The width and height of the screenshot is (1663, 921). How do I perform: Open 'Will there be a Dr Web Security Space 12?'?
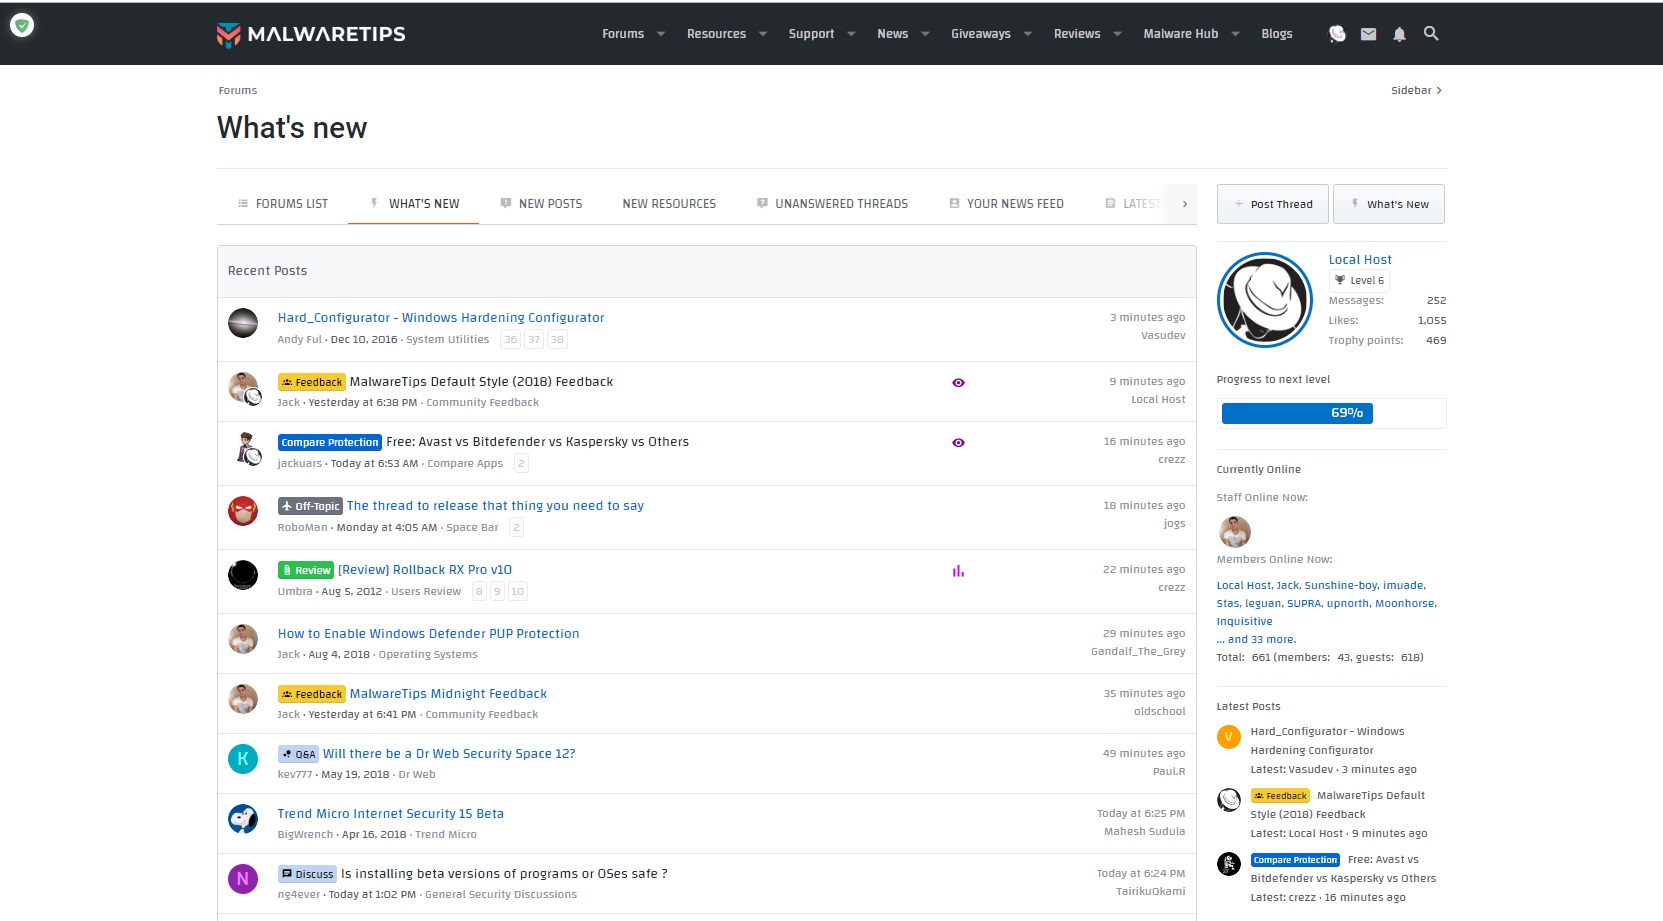449,754
